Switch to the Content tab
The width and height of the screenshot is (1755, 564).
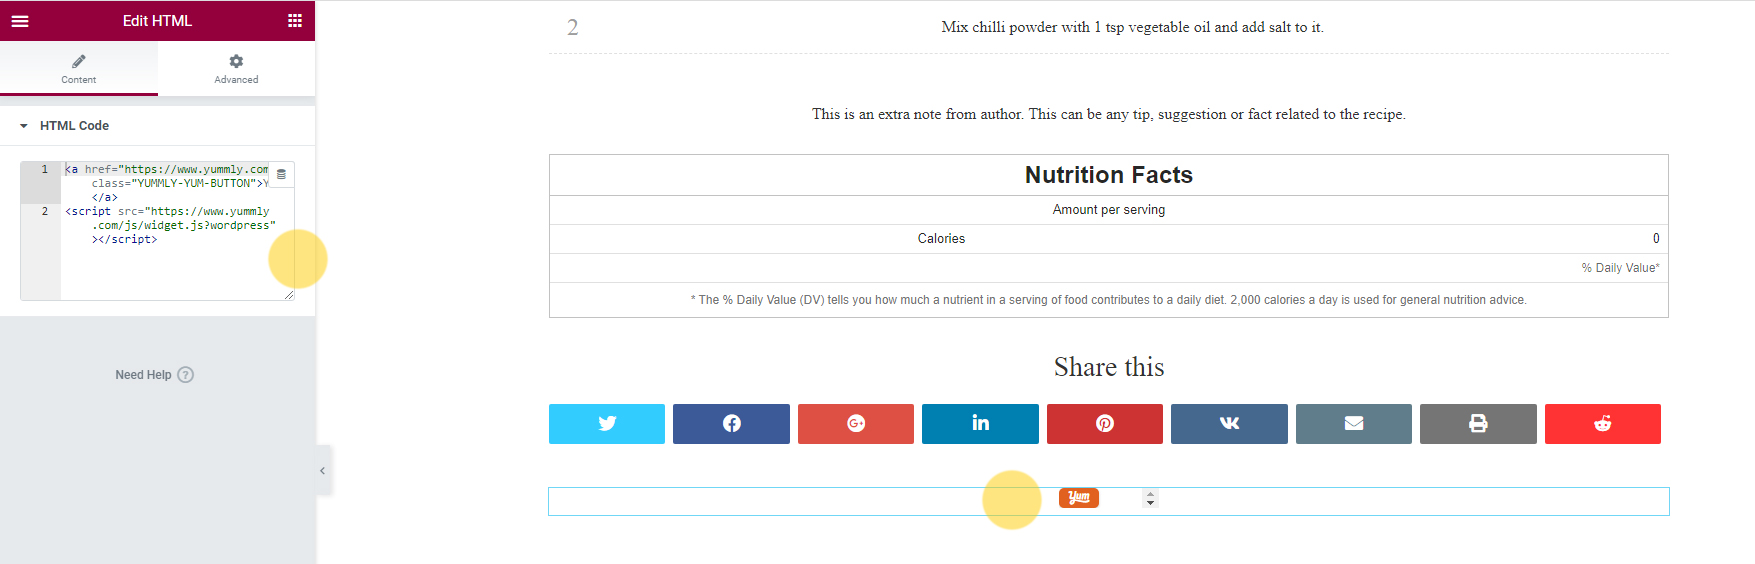[79, 68]
